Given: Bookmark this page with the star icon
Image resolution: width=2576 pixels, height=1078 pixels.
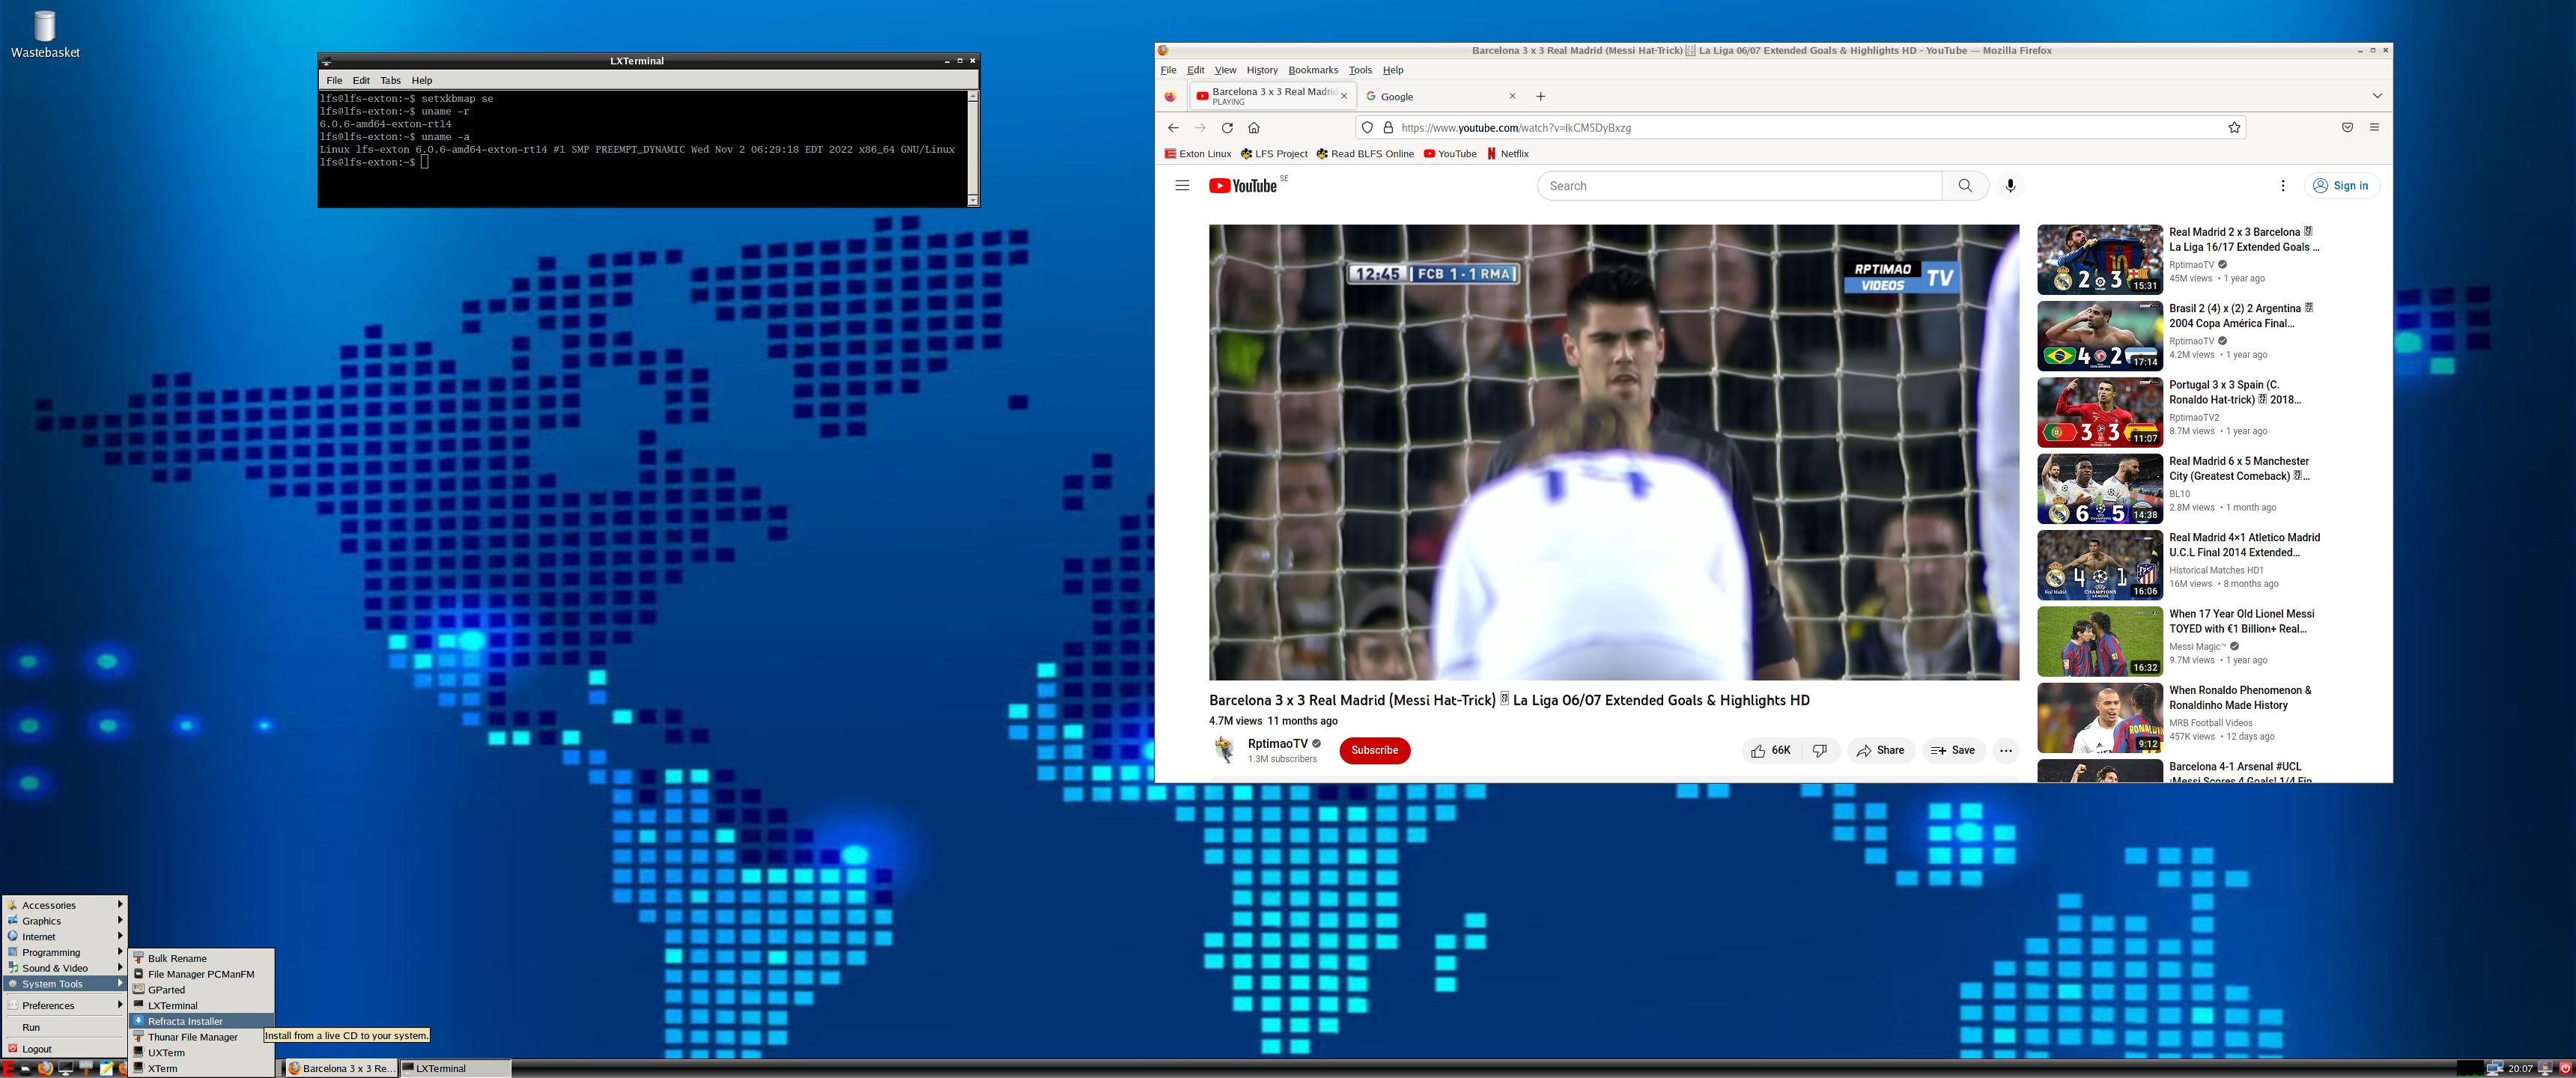Looking at the screenshot, I should [x=2234, y=127].
